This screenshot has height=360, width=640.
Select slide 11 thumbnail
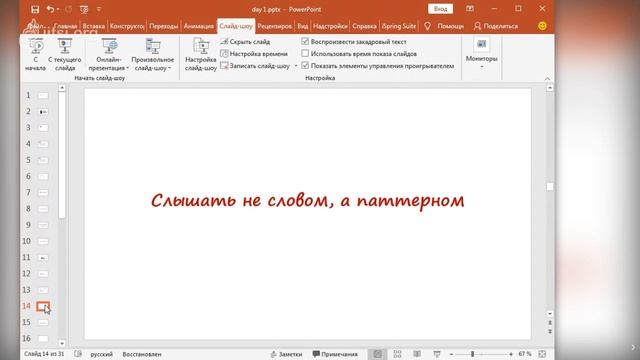tap(43, 258)
